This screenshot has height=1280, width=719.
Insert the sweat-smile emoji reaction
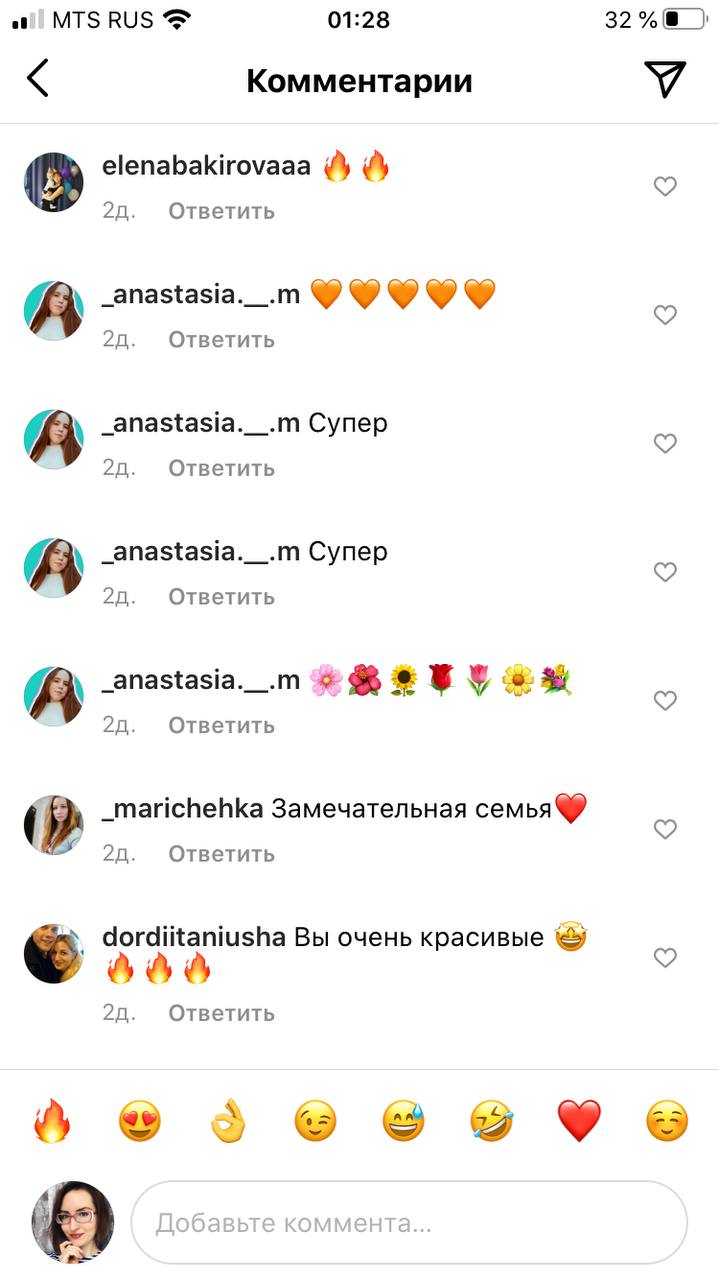click(403, 1121)
